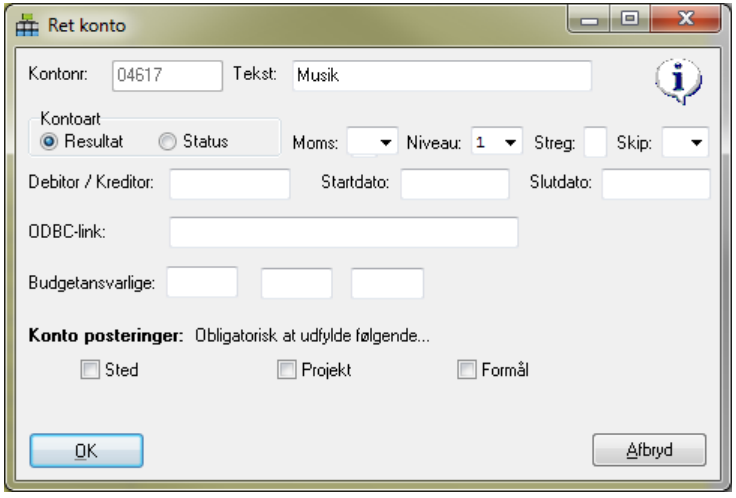Select the Status radio button
Image resolution: width=736 pixels, height=498 pixels.
[x=167, y=141]
